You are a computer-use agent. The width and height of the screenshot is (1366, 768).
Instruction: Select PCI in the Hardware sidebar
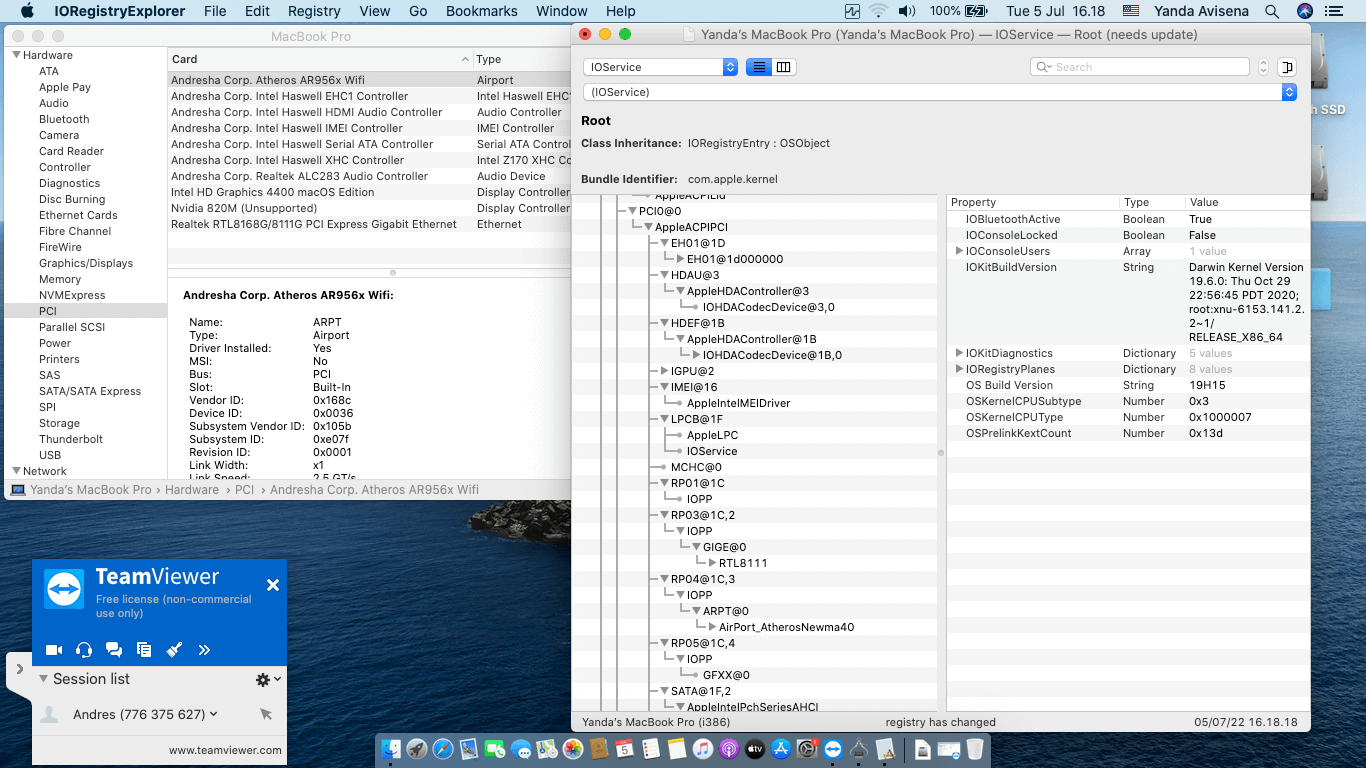pyautogui.click(x=48, y=311)
